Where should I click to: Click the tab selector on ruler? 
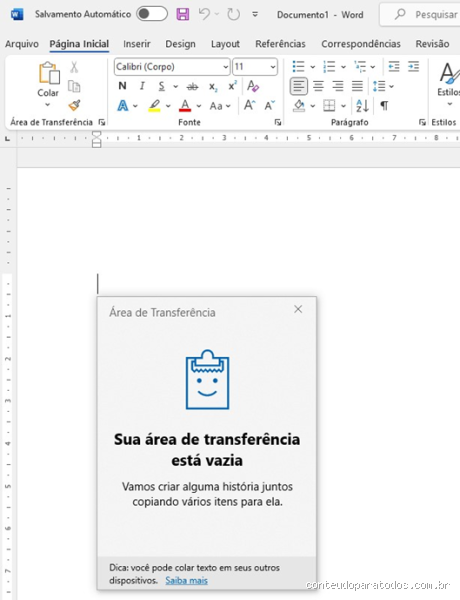point(7,139)
